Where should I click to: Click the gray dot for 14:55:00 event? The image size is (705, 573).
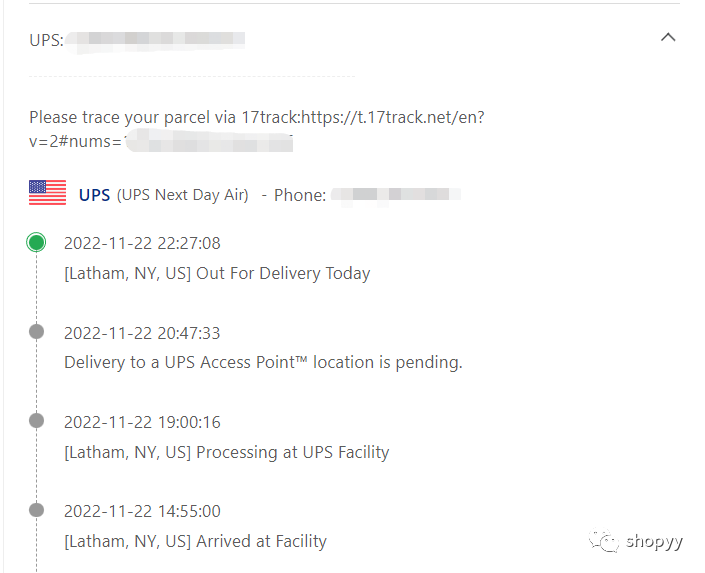(36, 510)
